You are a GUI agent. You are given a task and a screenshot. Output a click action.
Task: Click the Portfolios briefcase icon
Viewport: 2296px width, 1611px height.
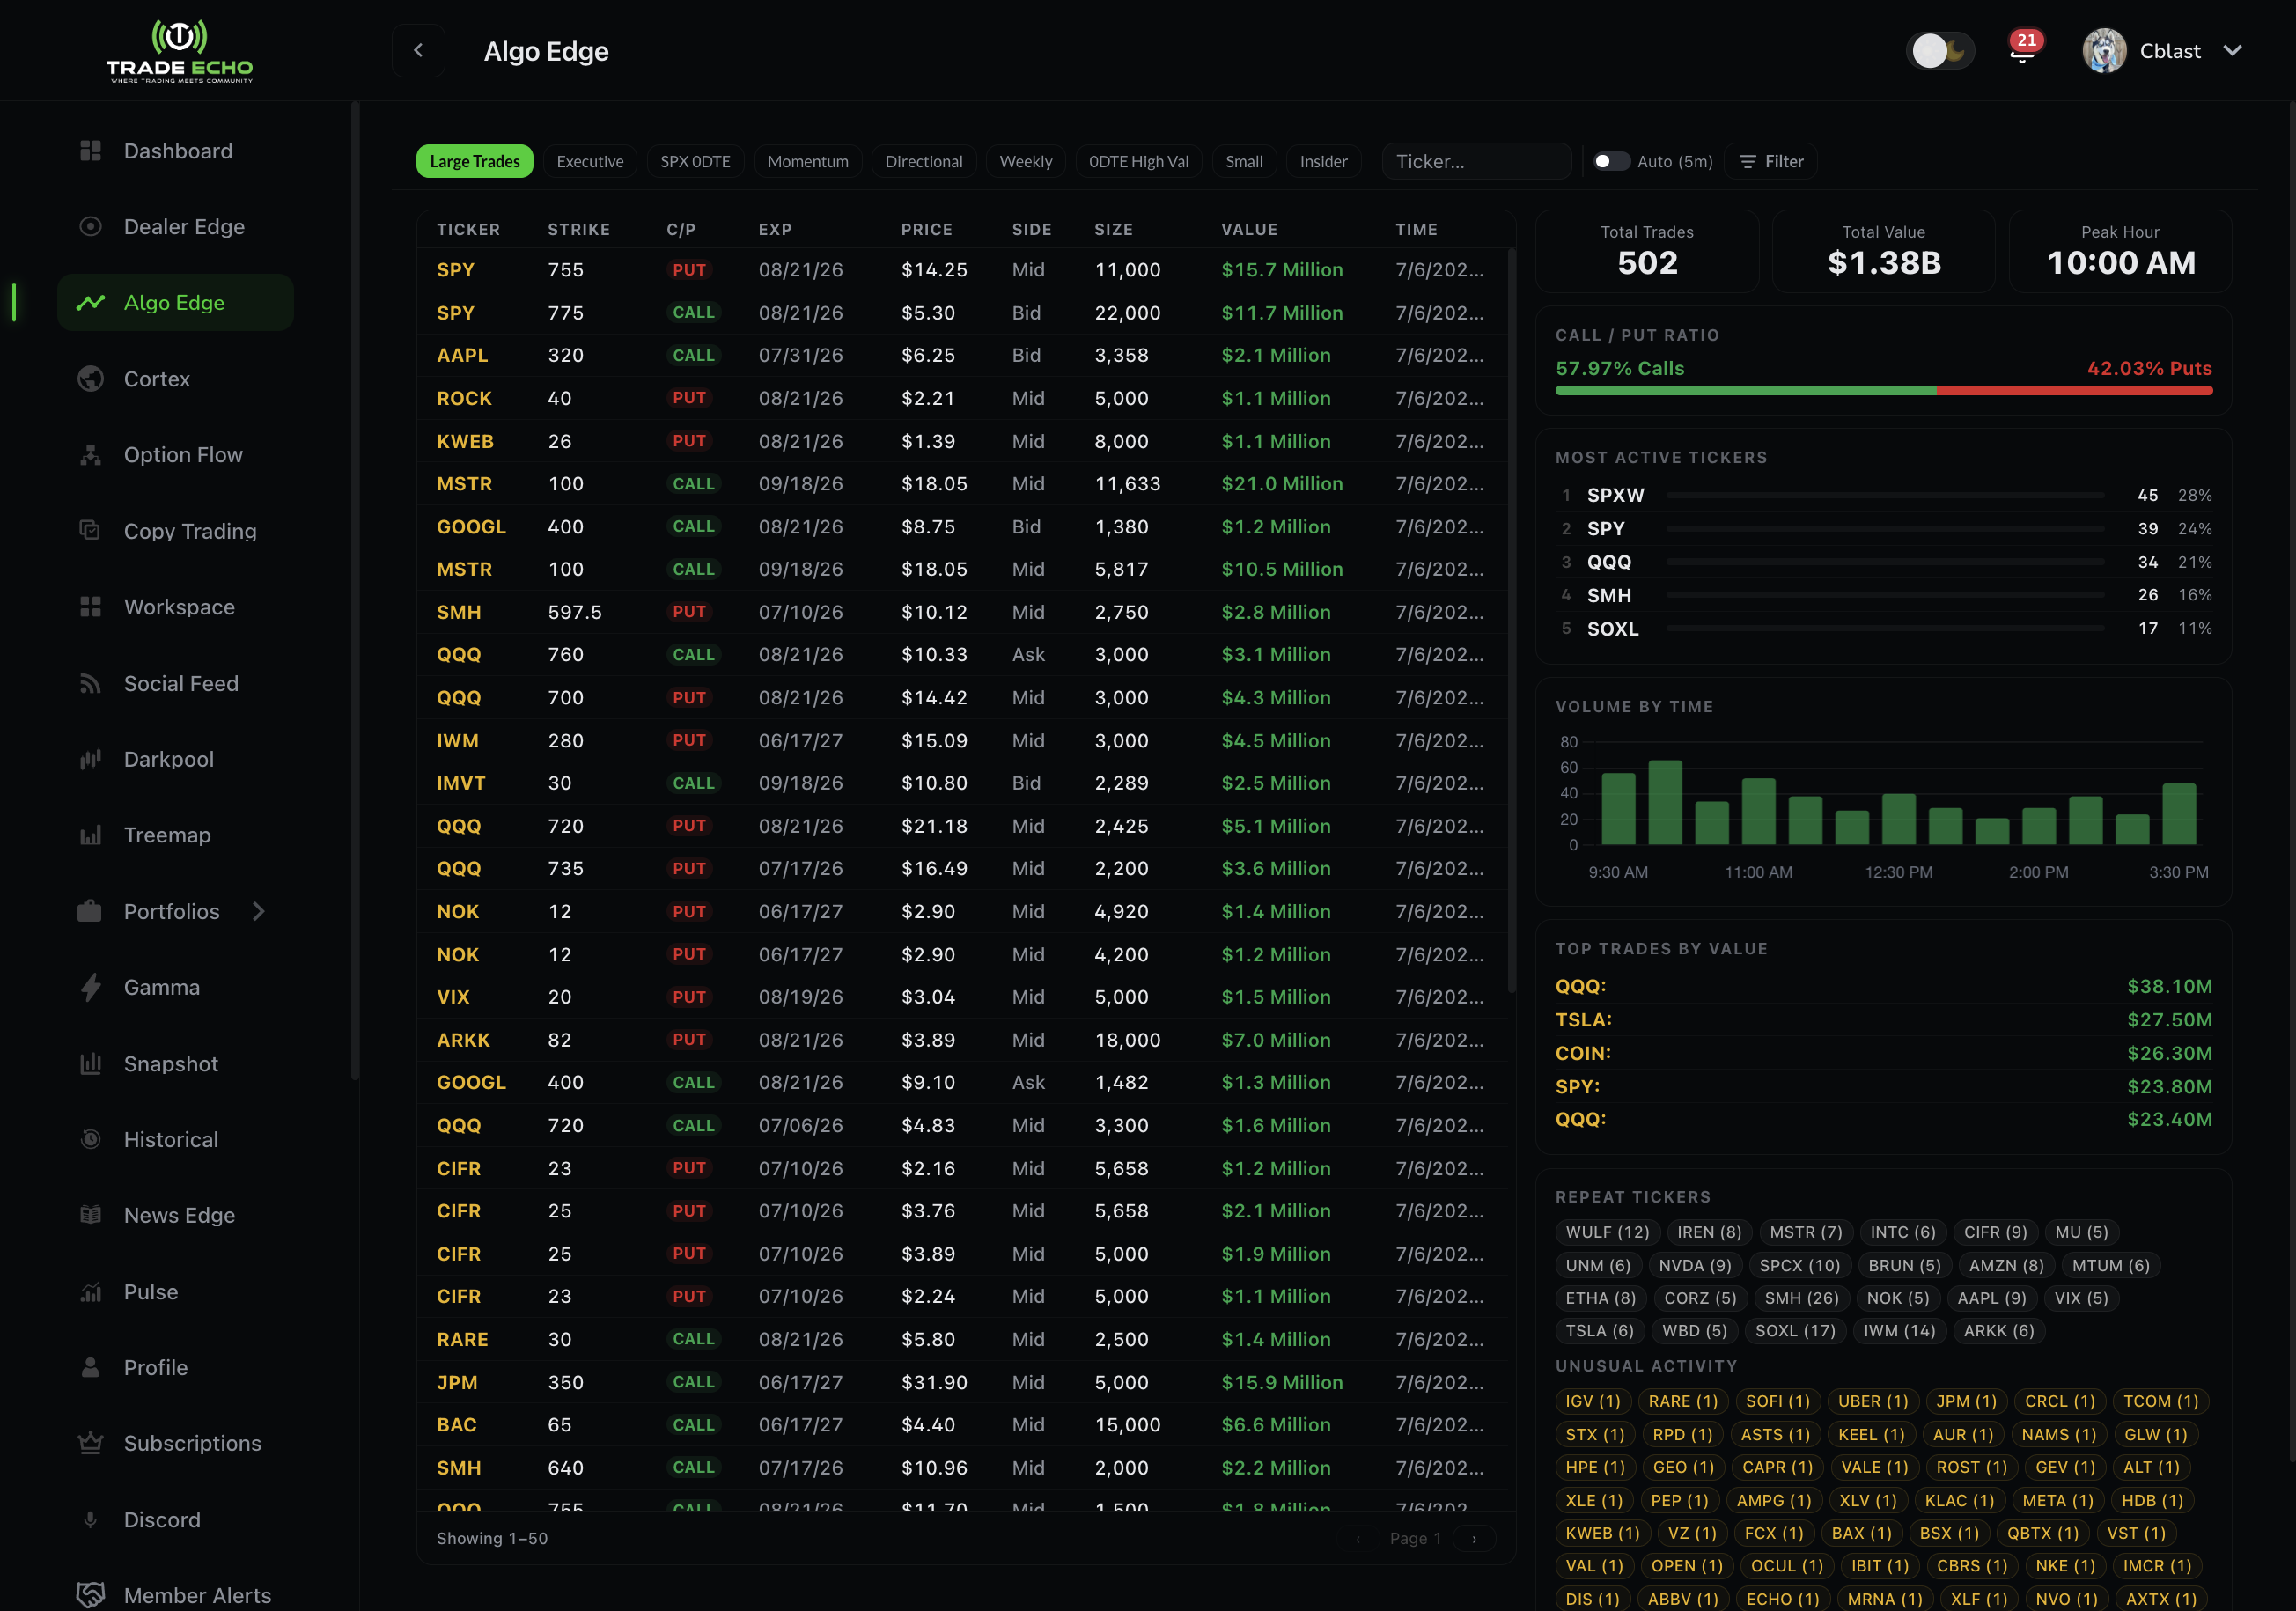90,911
